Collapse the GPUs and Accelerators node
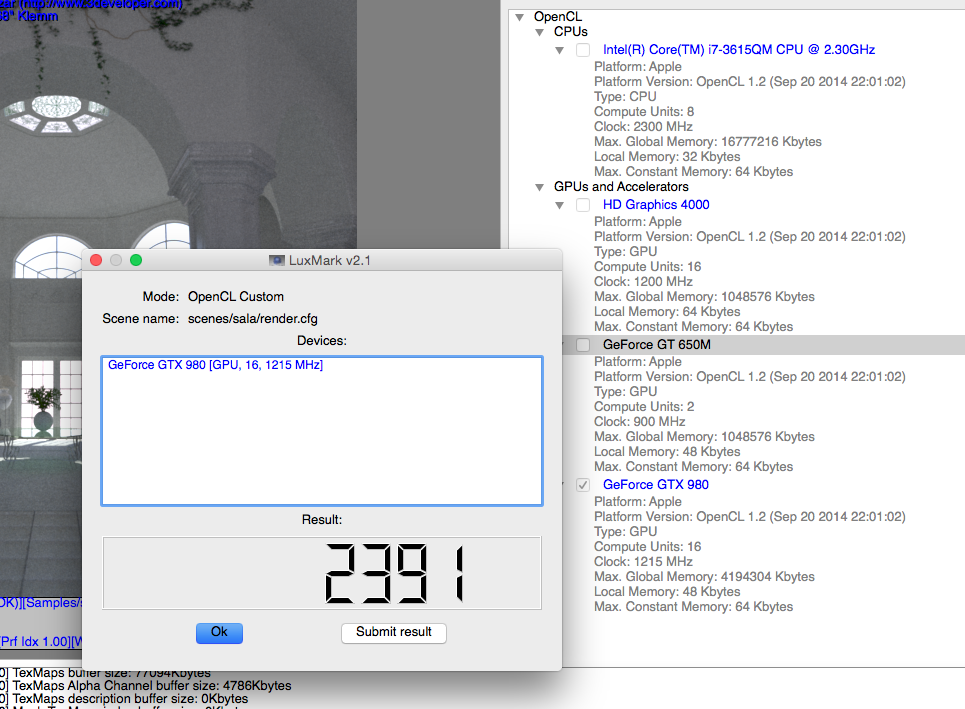The image size is (965, 709). tap(540, 187)
